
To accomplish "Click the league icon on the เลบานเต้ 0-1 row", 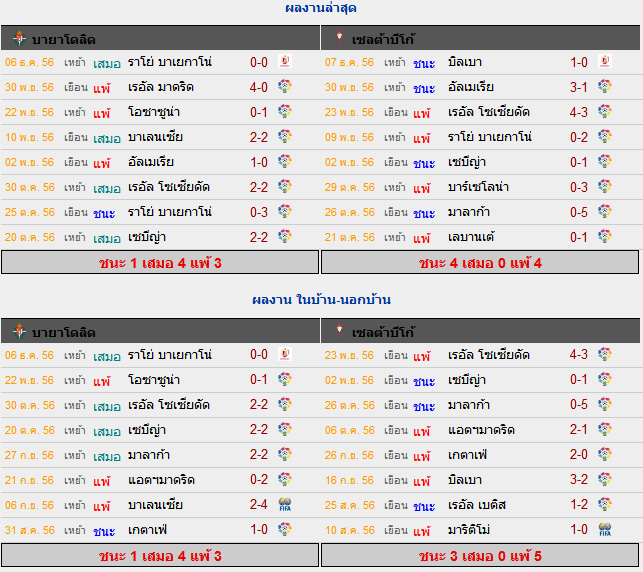I will click(605, 237).
